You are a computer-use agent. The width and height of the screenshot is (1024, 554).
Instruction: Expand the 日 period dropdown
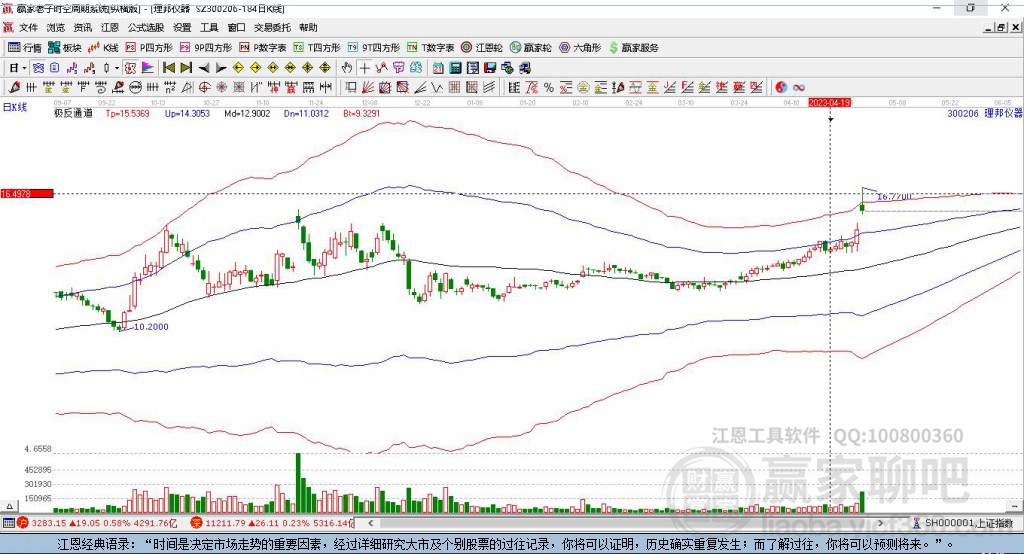(24, 68)
